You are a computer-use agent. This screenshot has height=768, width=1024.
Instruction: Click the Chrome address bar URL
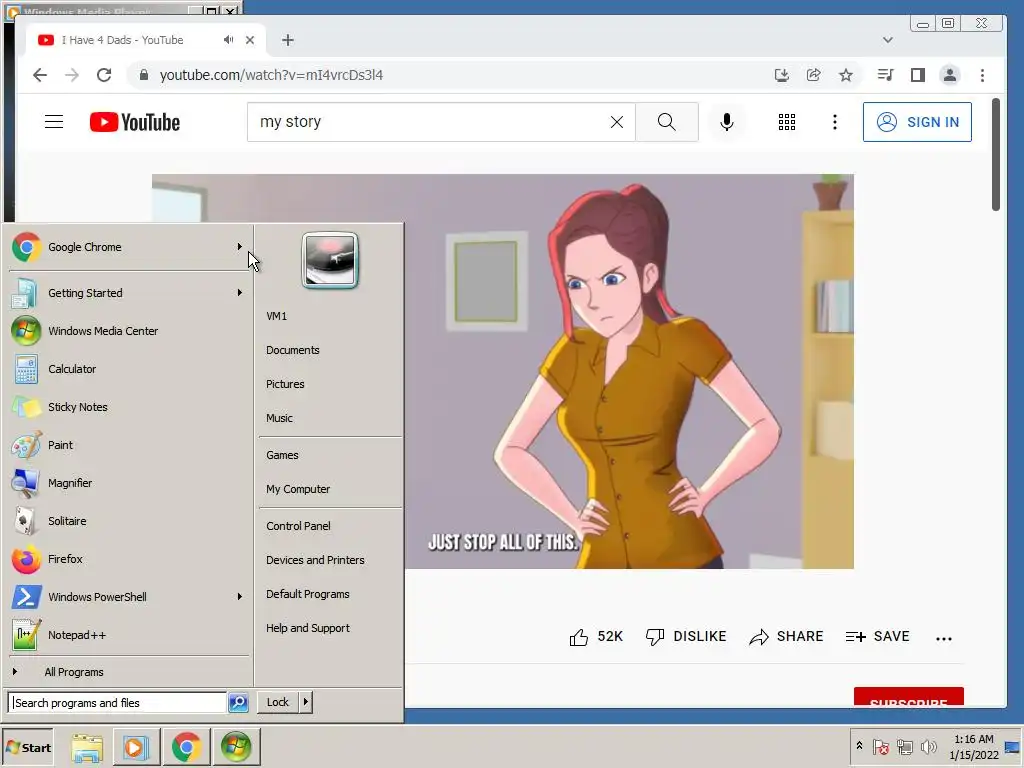click(x=271, y=75)
